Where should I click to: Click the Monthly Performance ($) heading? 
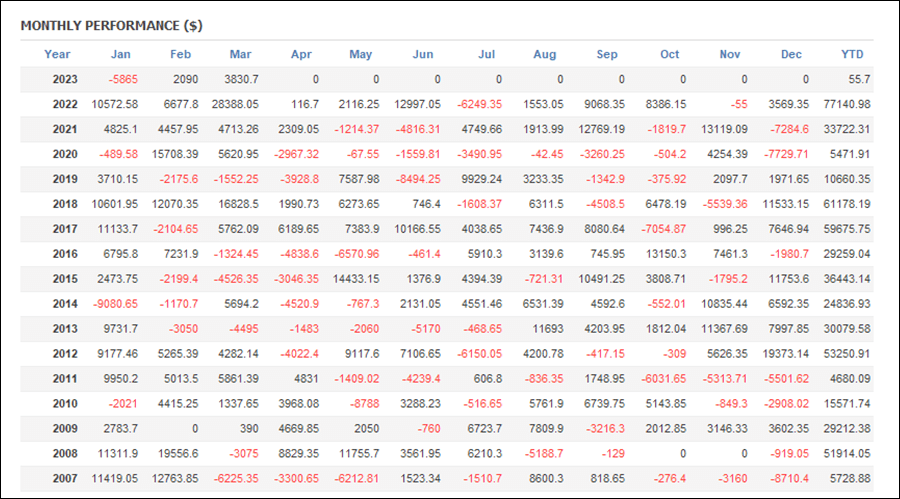pos(111,26)
